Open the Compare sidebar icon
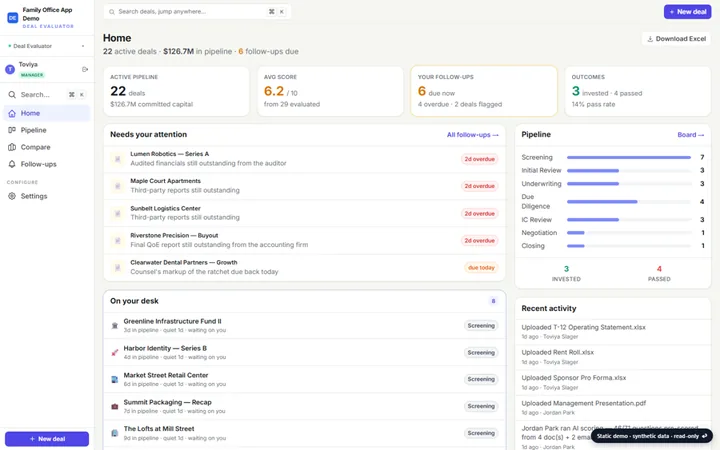Image resolution: width=720 pixels, height=450 pixels. (12, 147)
